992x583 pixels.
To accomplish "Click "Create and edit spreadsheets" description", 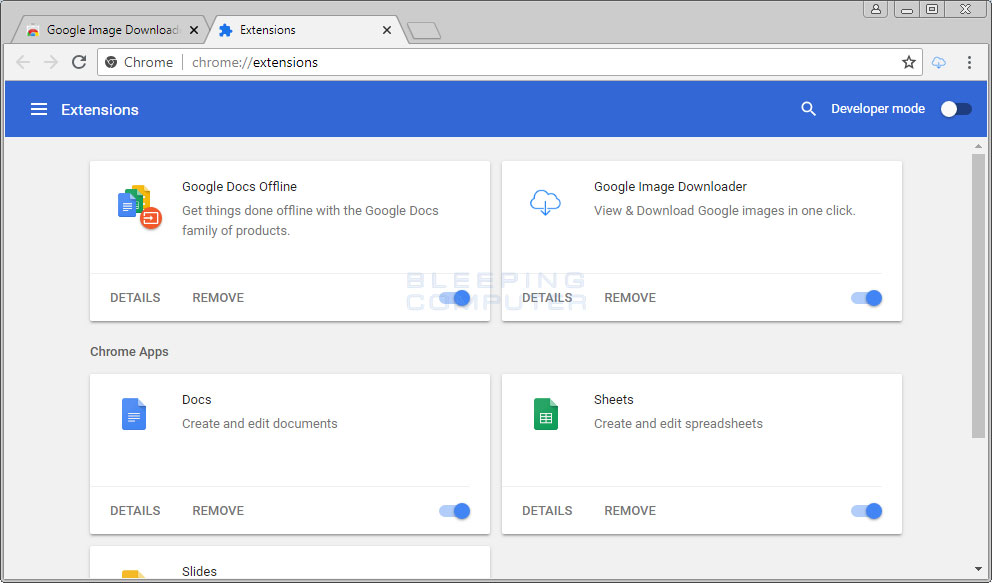I will tap(678, 424).
